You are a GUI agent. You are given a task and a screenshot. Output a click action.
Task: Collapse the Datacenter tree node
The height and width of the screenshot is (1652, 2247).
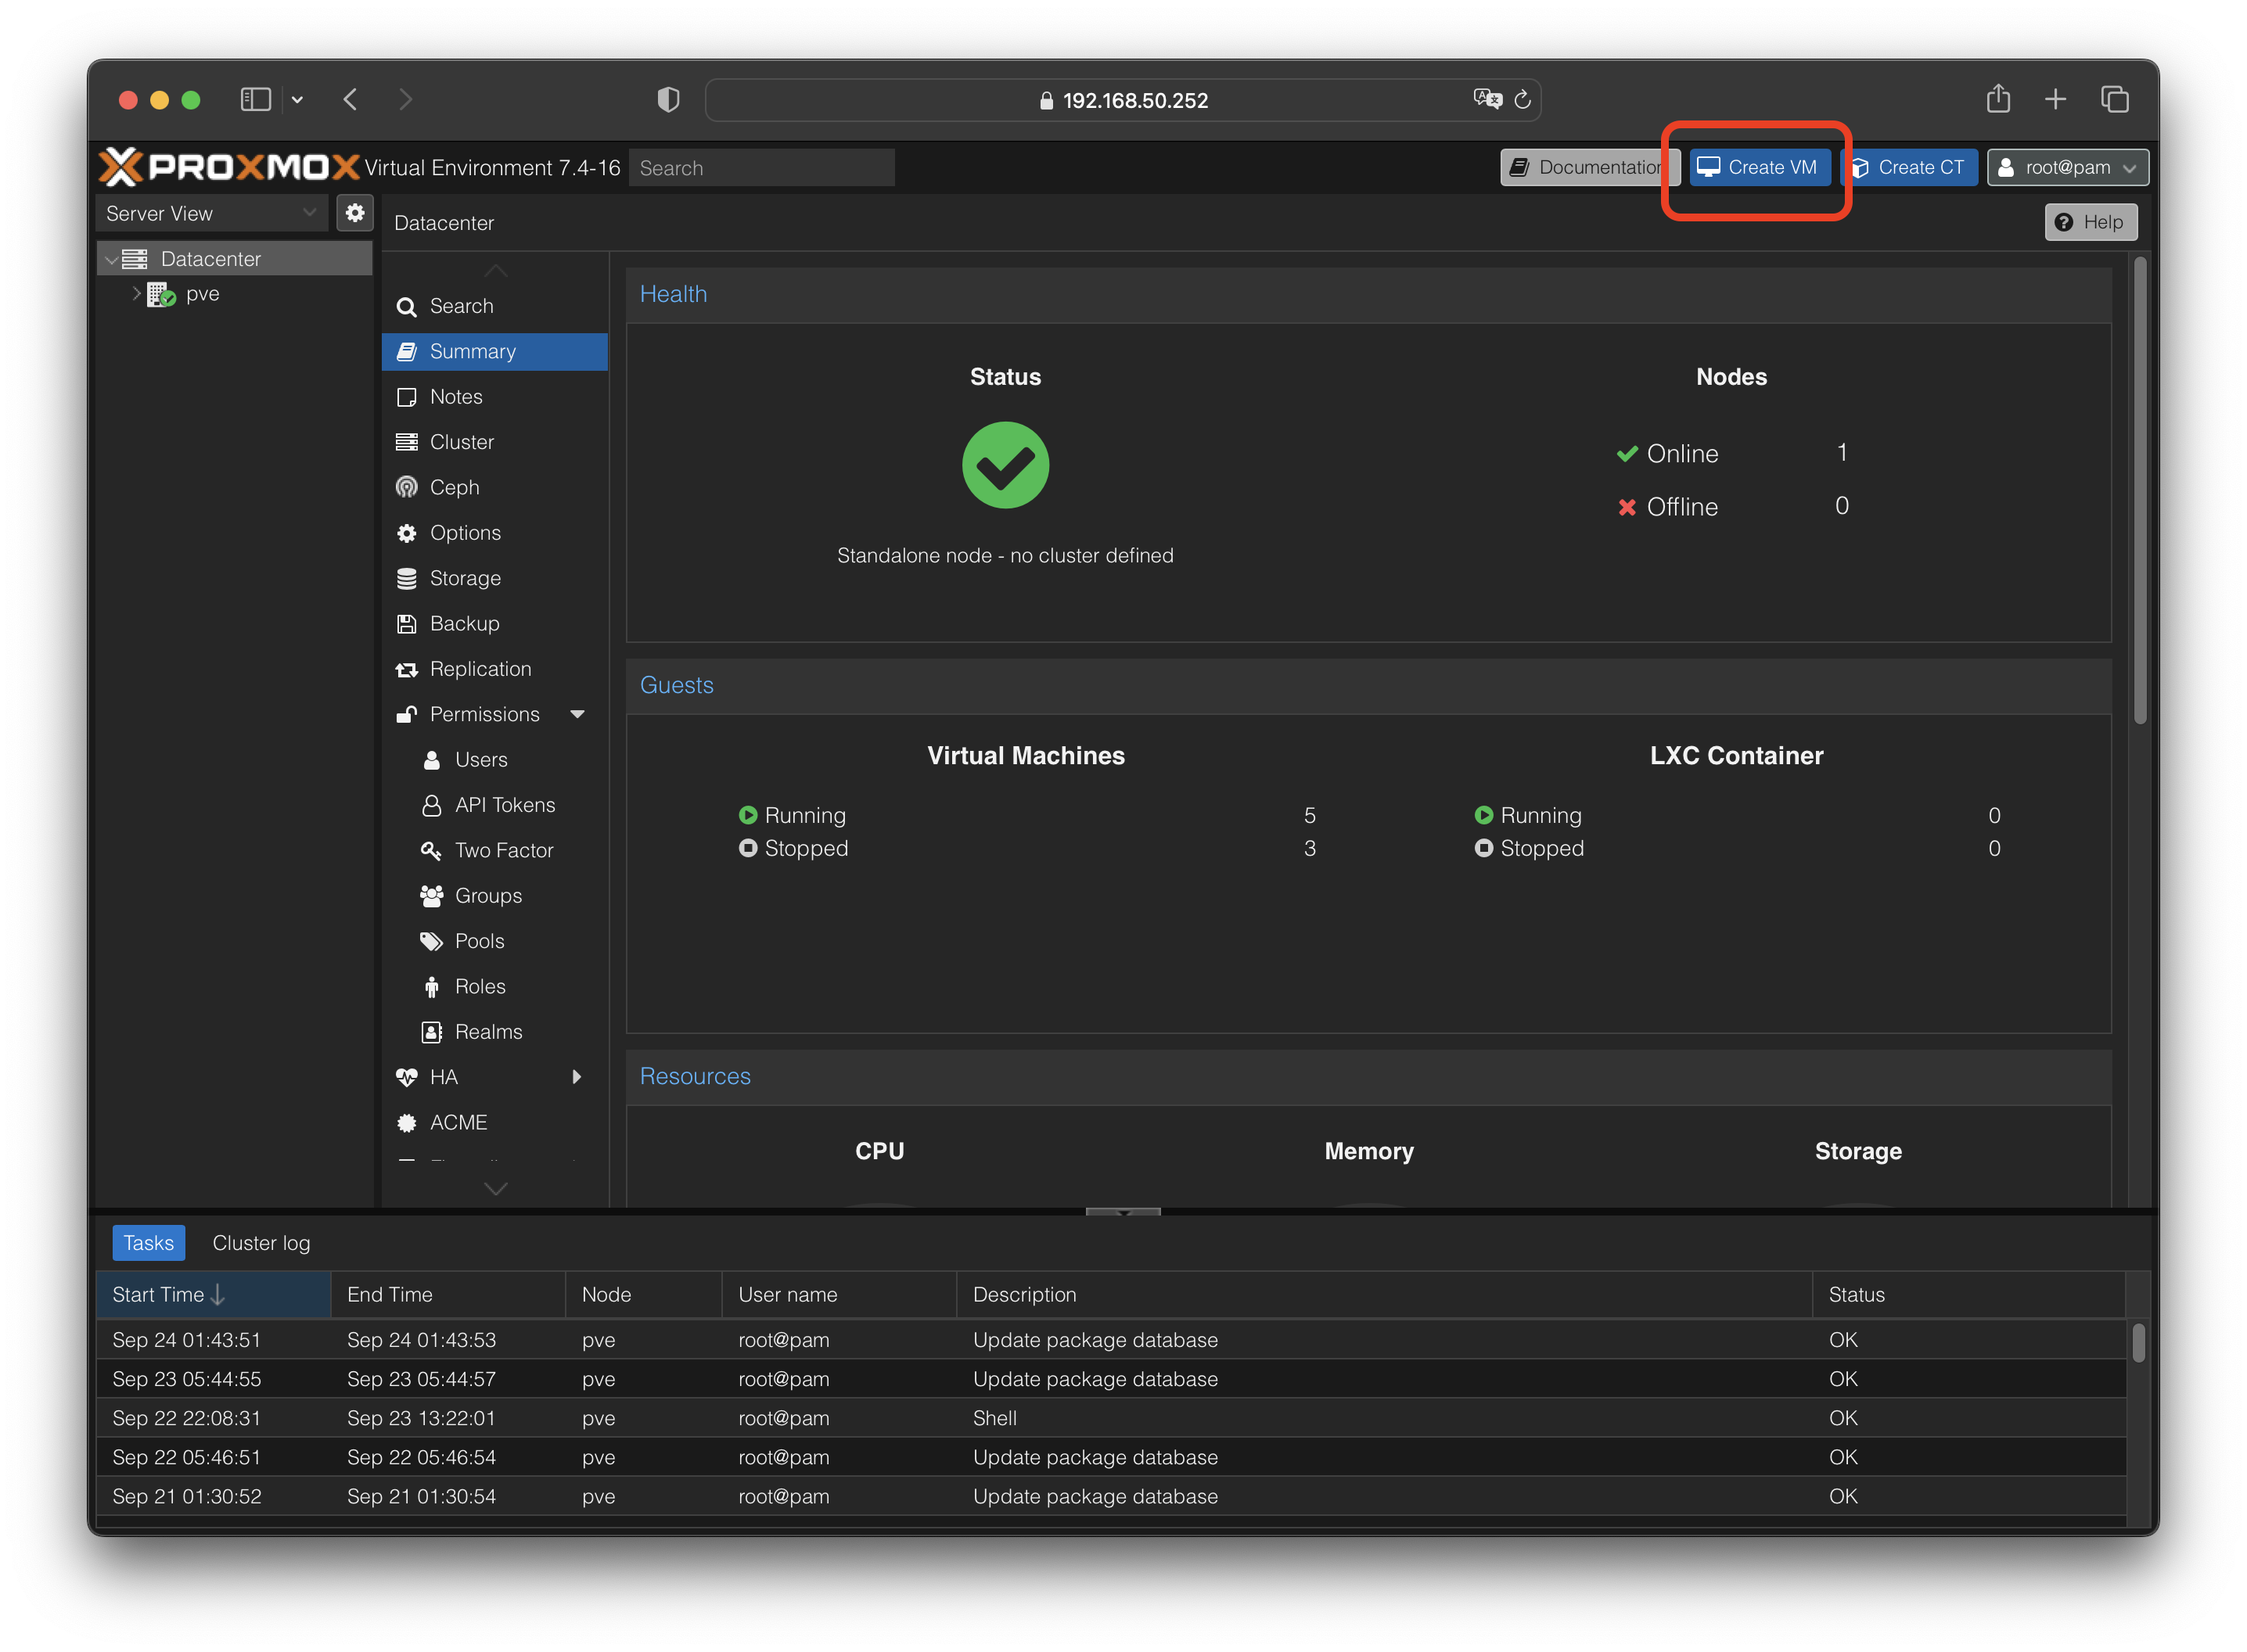point(111,259)
